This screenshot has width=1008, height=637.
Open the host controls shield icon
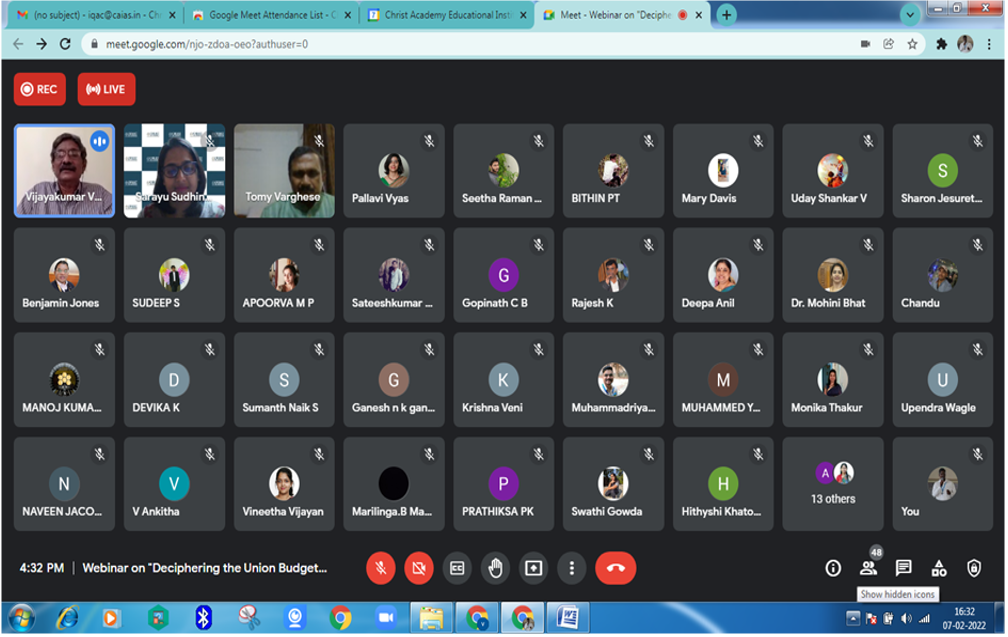(x=974, y=568)
